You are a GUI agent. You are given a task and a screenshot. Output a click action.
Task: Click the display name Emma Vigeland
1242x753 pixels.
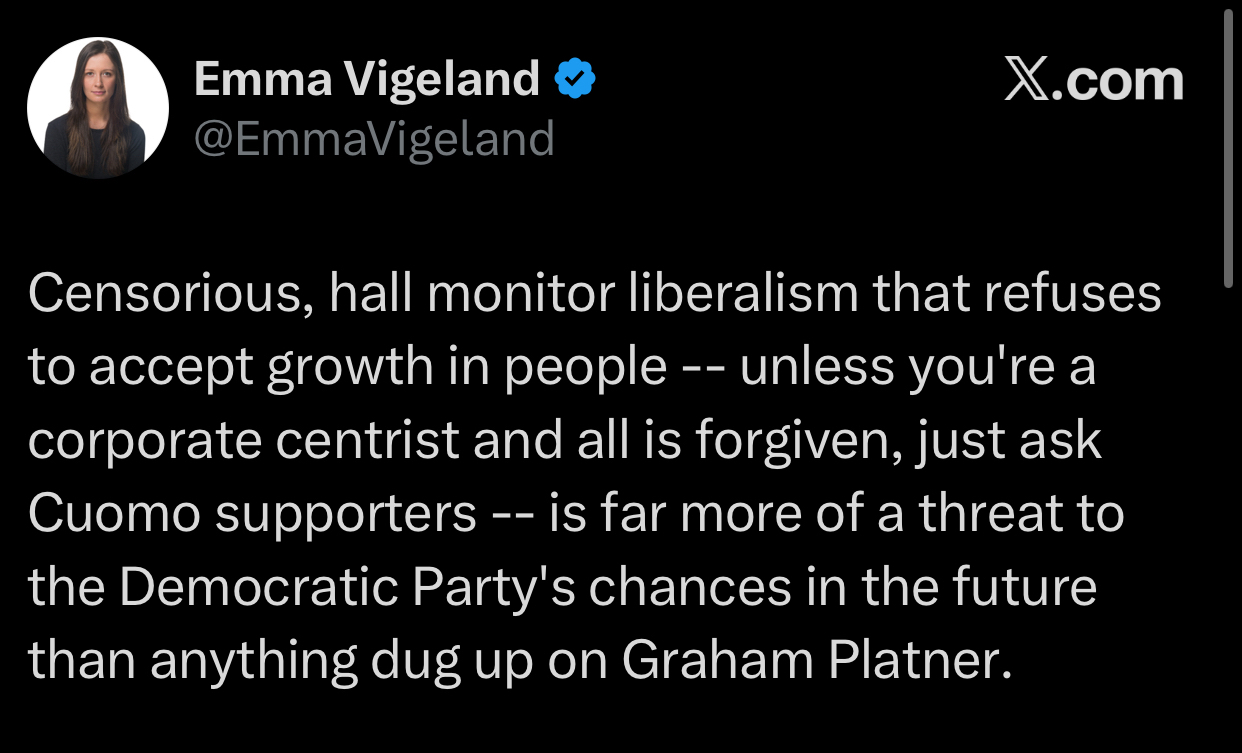click(x=367, y=79)
